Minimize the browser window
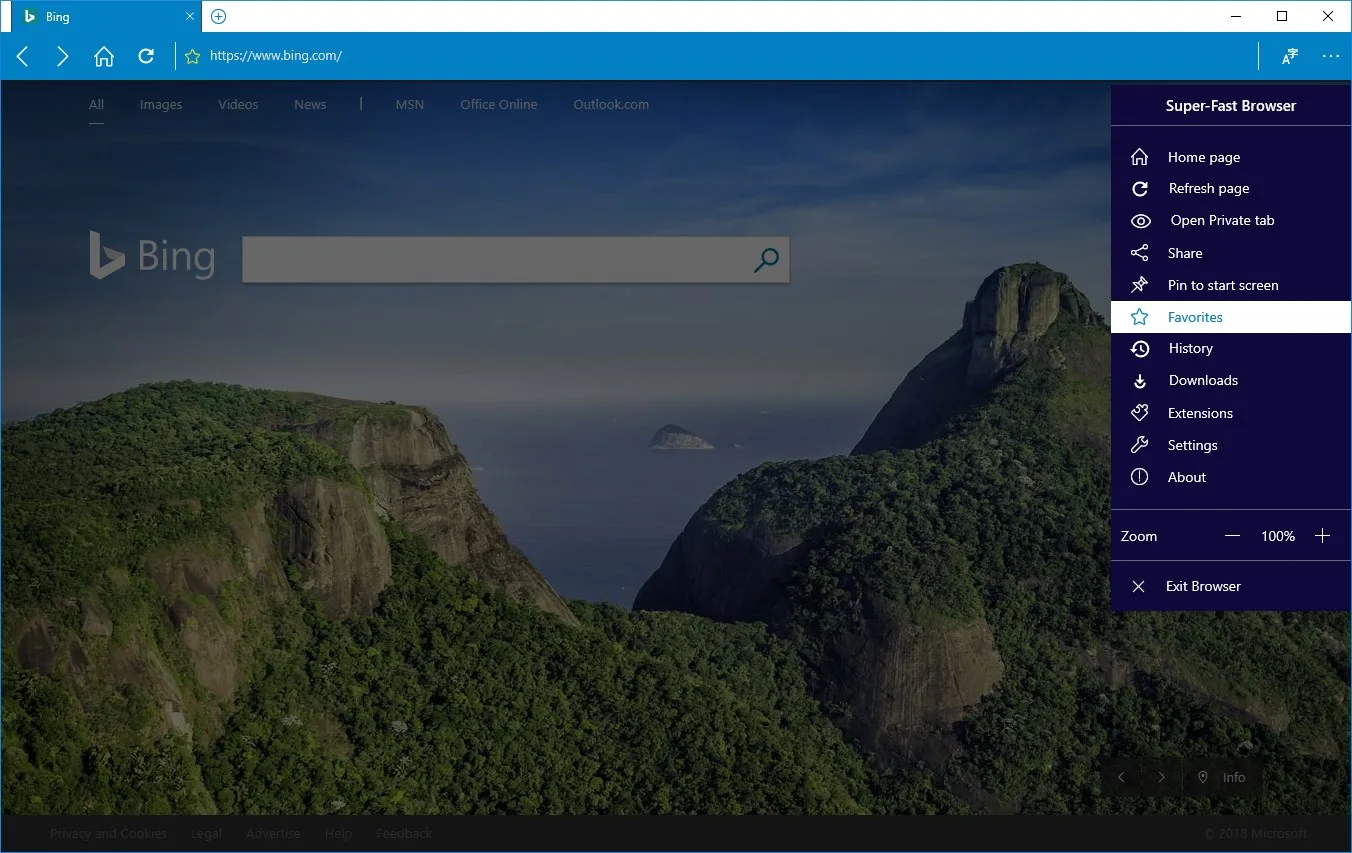Screen dimensions: 1352x853 [x=1236, y=16]
